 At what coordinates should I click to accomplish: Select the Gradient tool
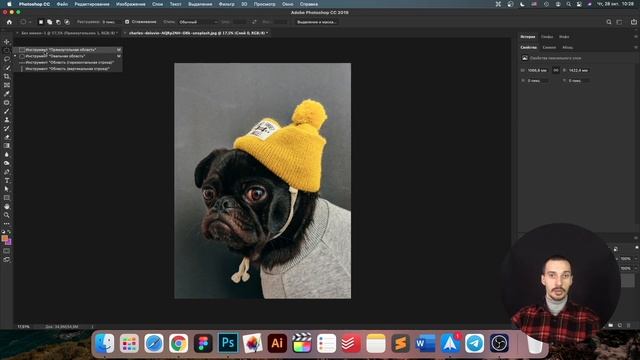click(7, 146)
